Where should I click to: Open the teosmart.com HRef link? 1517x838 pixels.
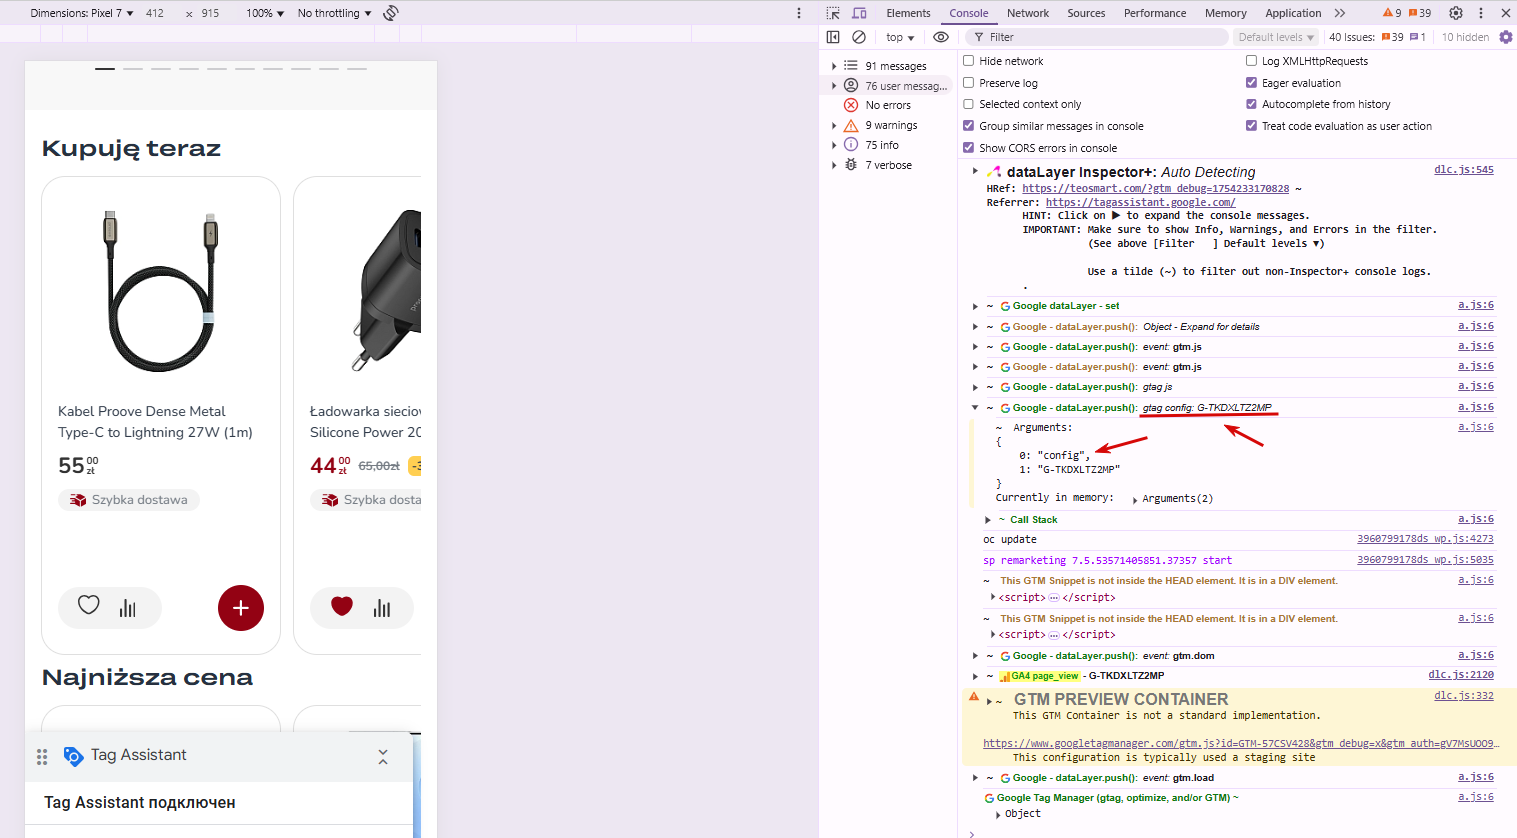1156,188
